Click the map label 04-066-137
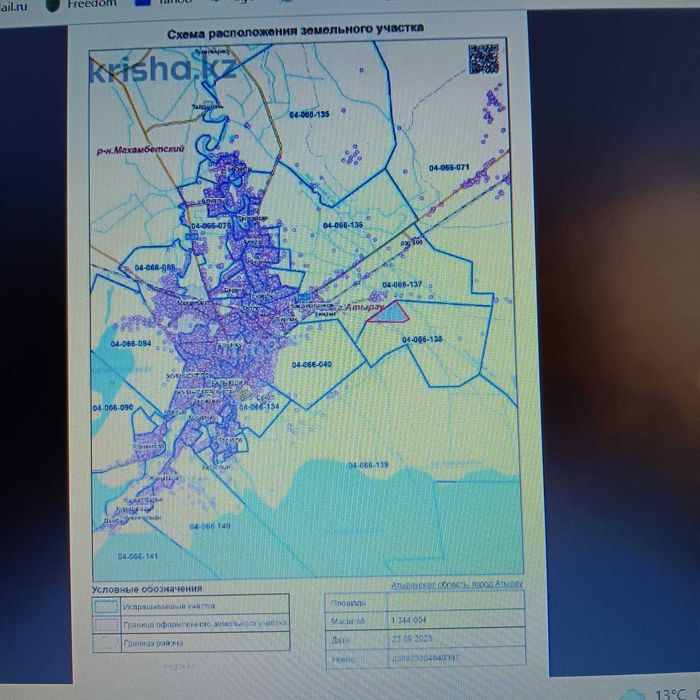Image resolution: width=700 pixels, height=700 pixels. 402,285
